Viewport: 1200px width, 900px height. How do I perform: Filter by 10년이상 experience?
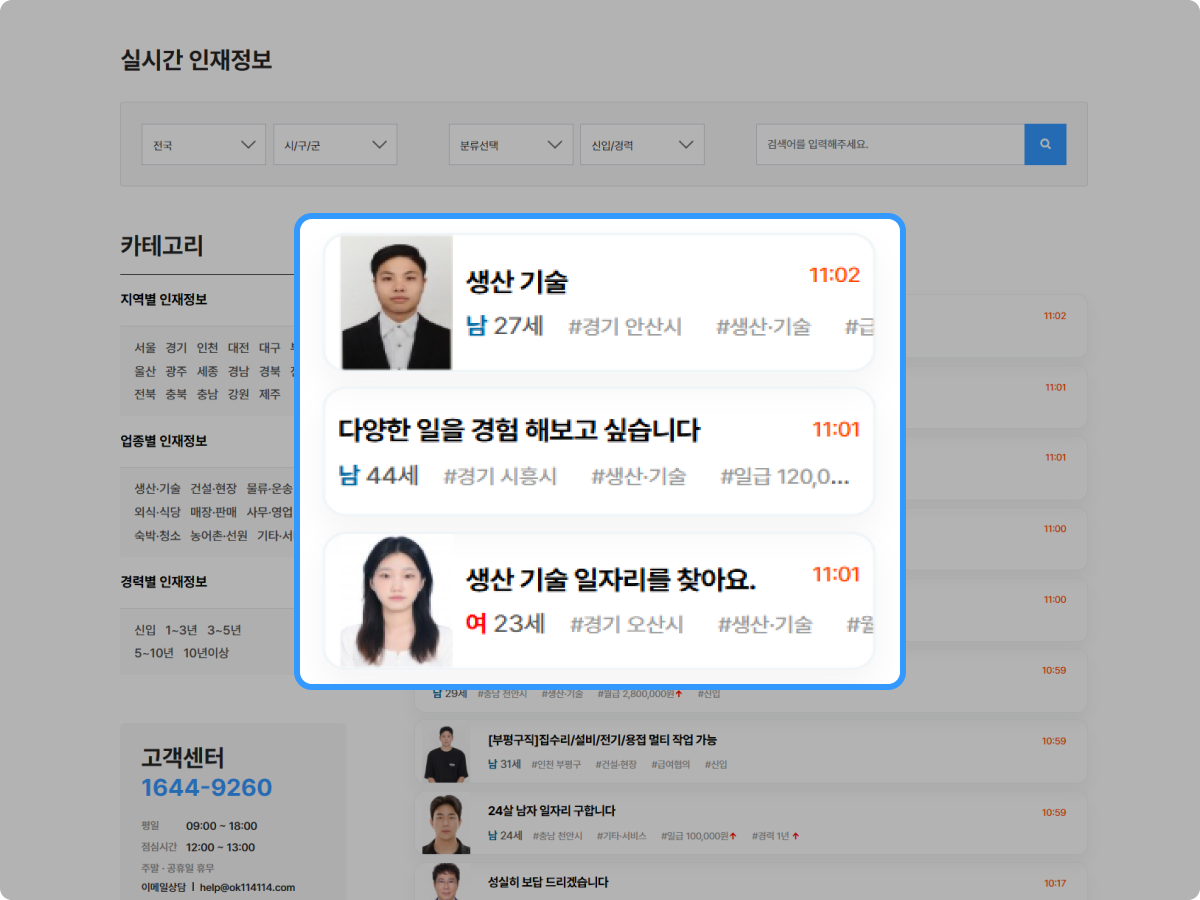(206, 653)
